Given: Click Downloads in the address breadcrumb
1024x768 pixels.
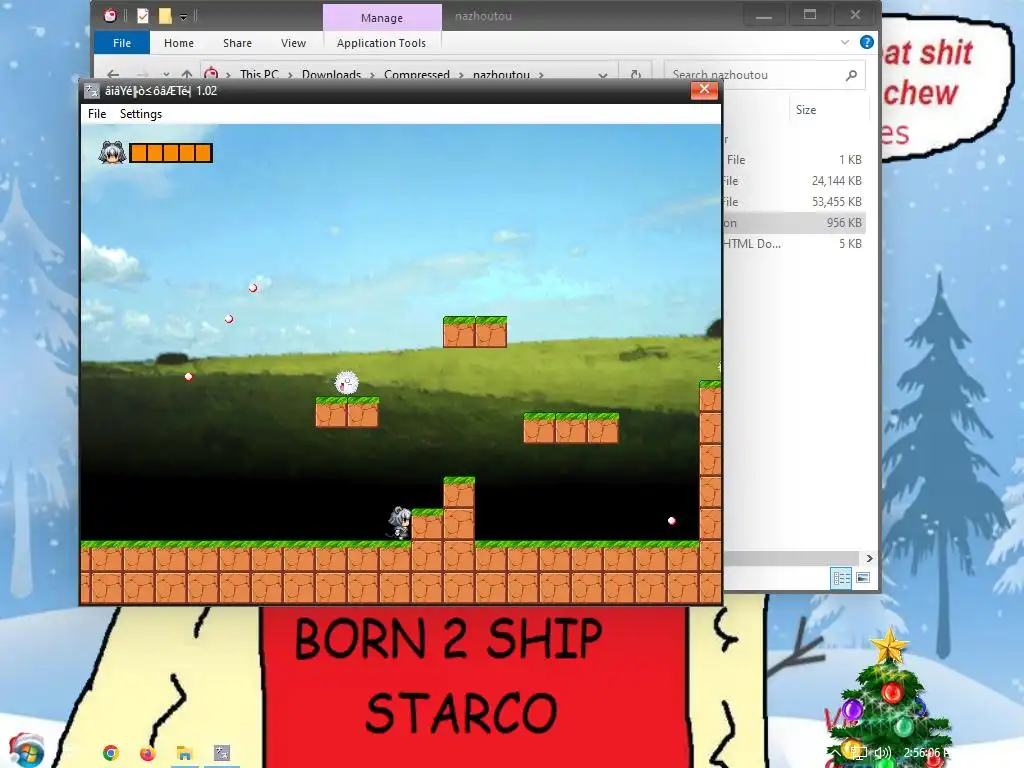Looking at the screenshot, I should point(331,74).
